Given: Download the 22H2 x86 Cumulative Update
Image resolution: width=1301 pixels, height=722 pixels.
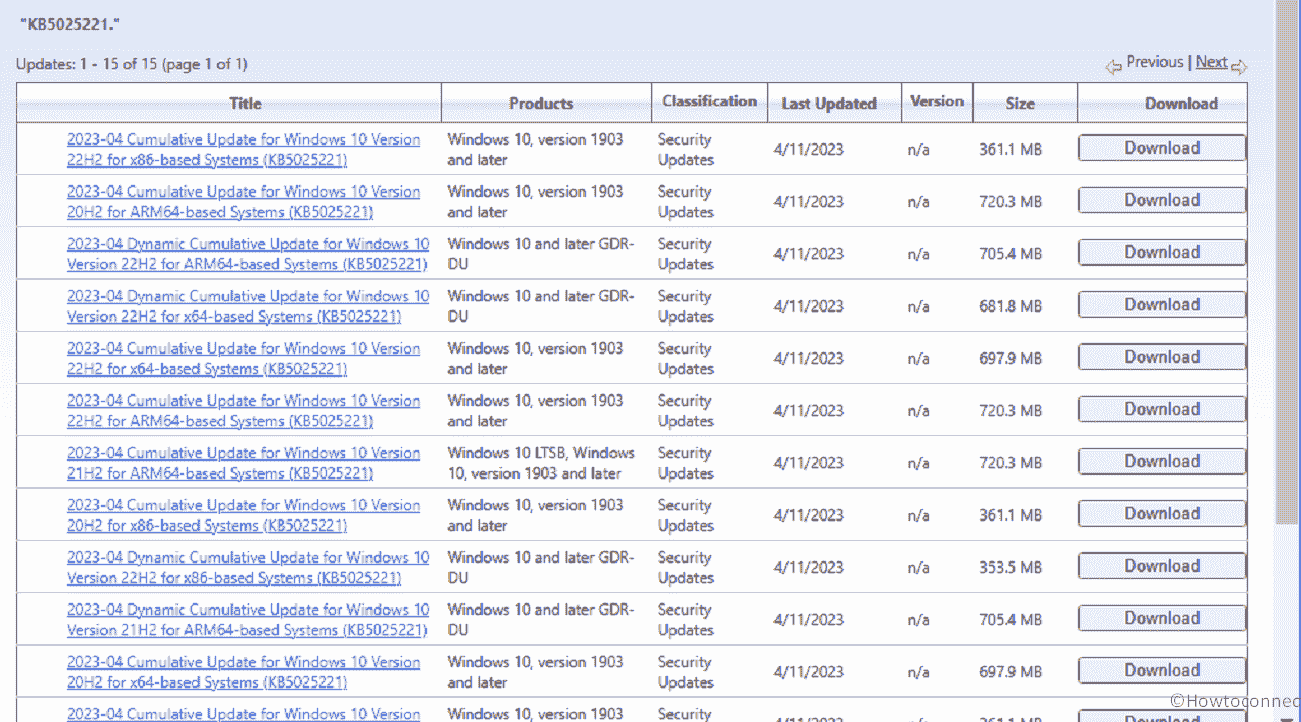Looking at the screenshot, I should pos(1162,148).
